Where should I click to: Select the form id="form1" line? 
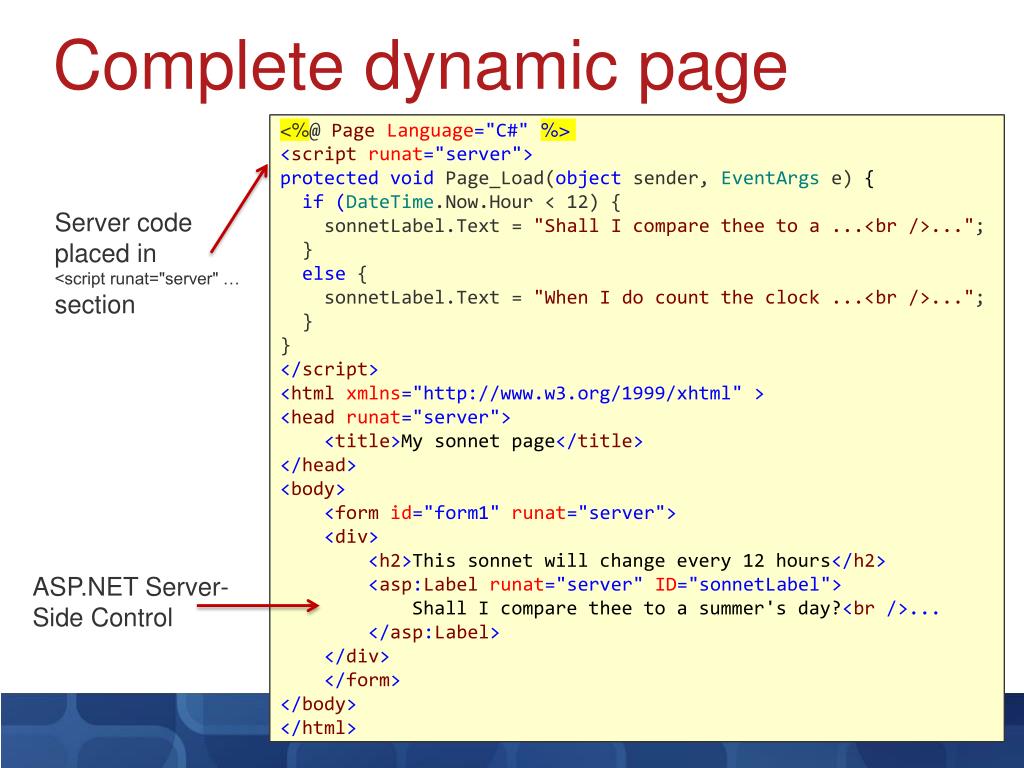click(500, 513)
